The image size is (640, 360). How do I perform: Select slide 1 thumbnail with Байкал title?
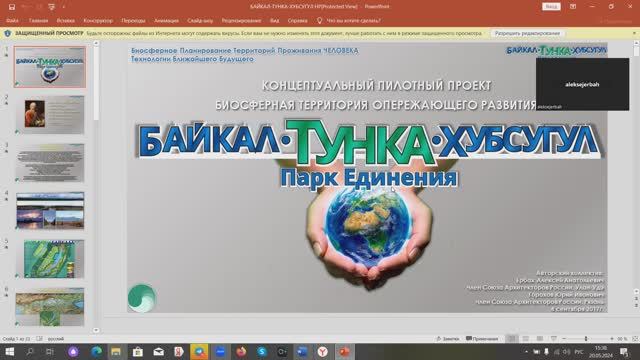(x=50, y=67)
